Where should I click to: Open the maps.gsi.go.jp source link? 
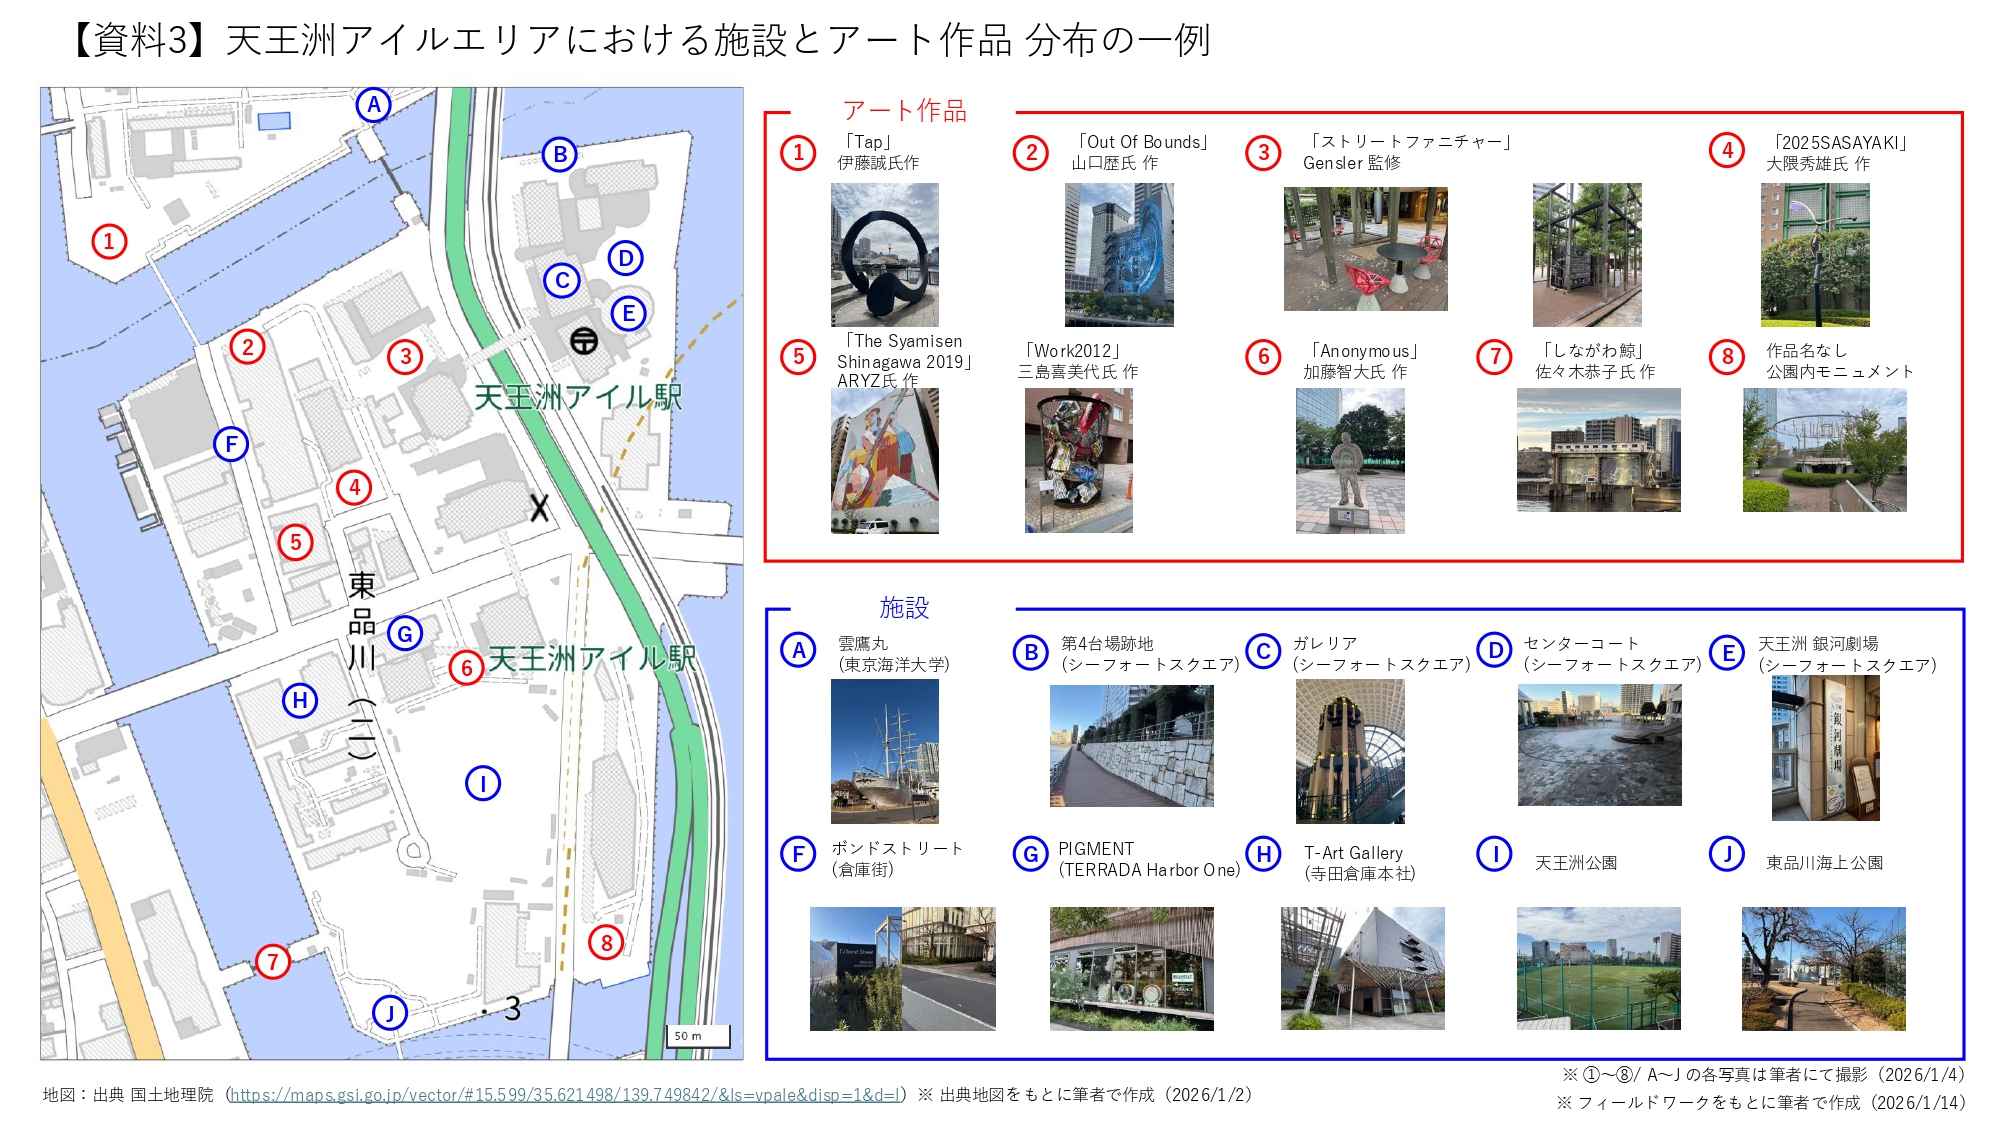pyautogui.click(x=565, y=1095)
